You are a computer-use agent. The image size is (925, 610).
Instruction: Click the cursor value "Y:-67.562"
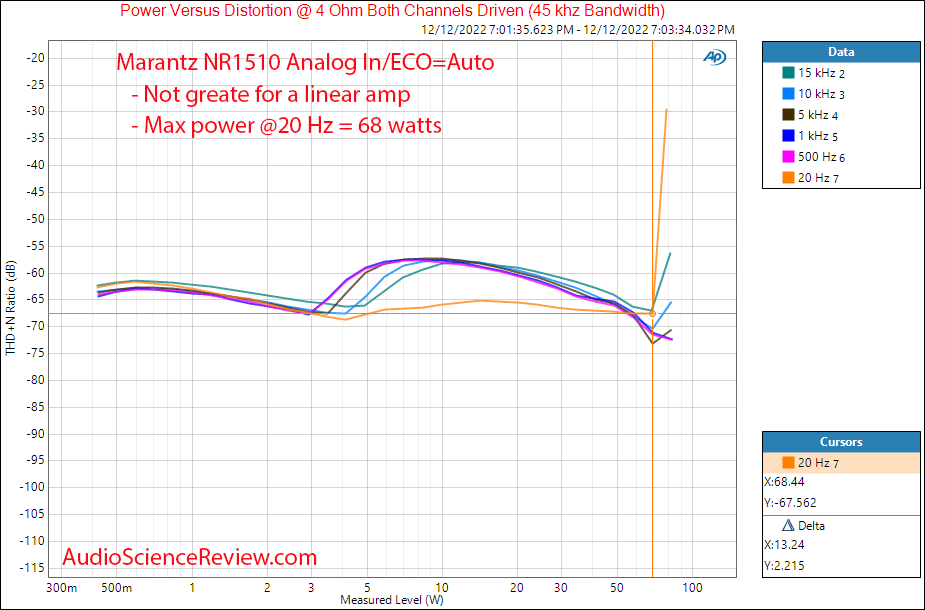(790, 503)
